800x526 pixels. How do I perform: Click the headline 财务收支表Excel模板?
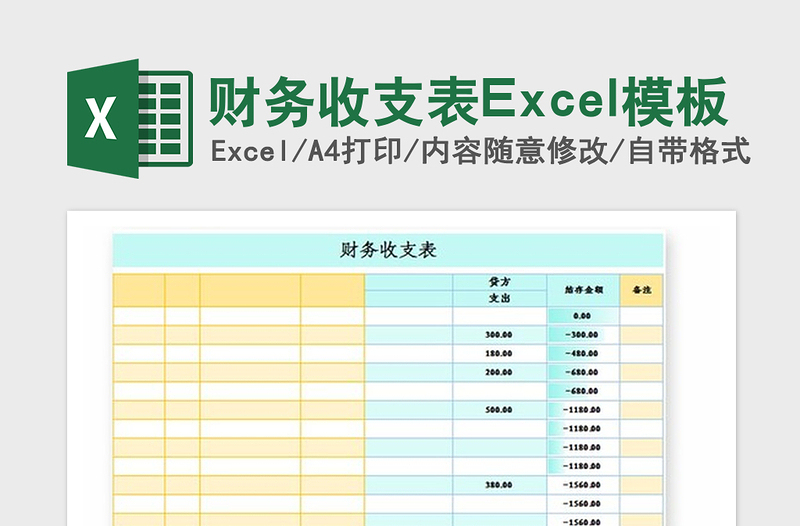[468, 102]
